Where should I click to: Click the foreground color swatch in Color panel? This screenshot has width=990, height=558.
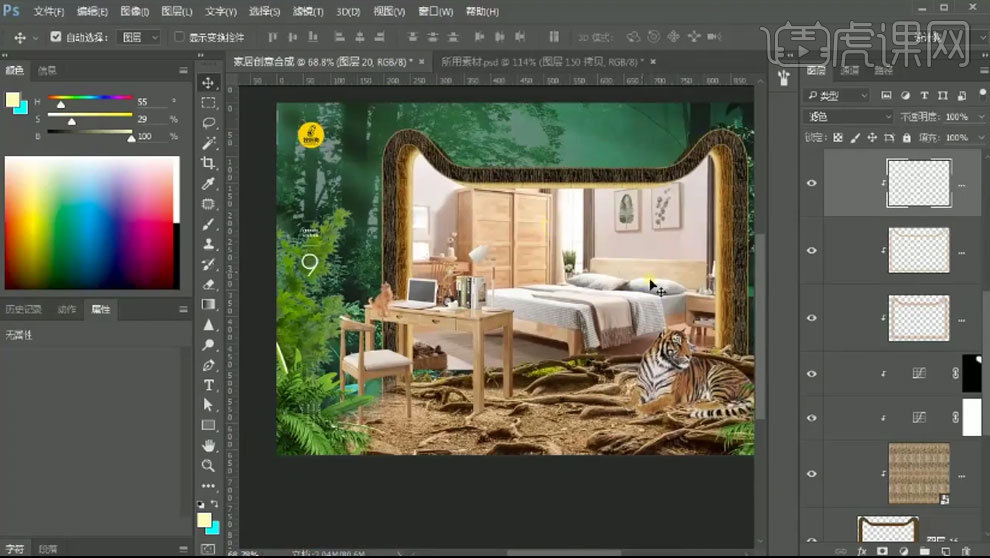pyautogui.click(x=12, y=99)
